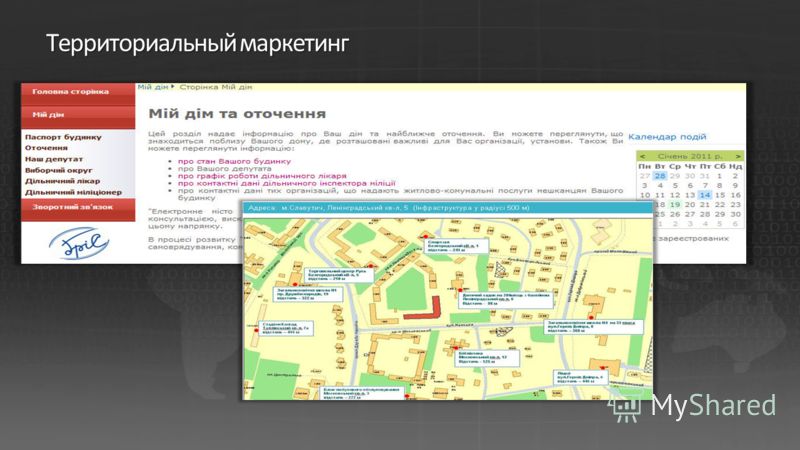The image size is (800, 450).
Task: Click the Стадіон map label on the left
Action: point(286,328)
